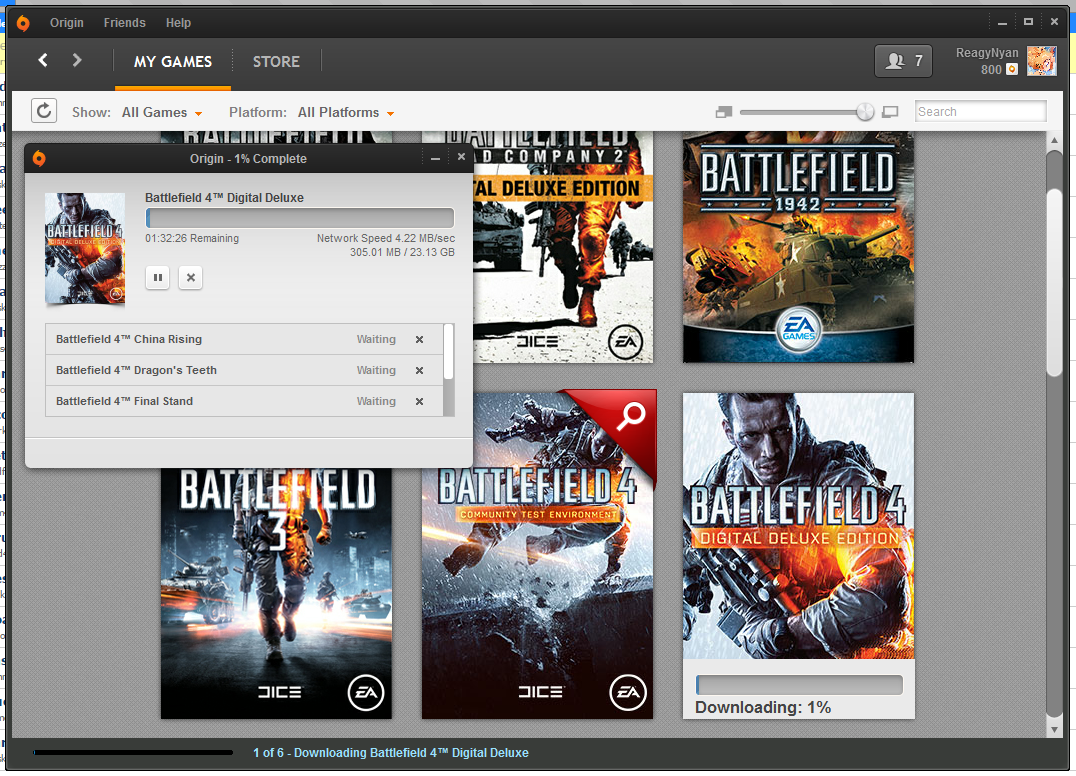Select the Battlefield 4 China Rising row
Viewport: 1076px width, 776px height.
pos(244,340)
